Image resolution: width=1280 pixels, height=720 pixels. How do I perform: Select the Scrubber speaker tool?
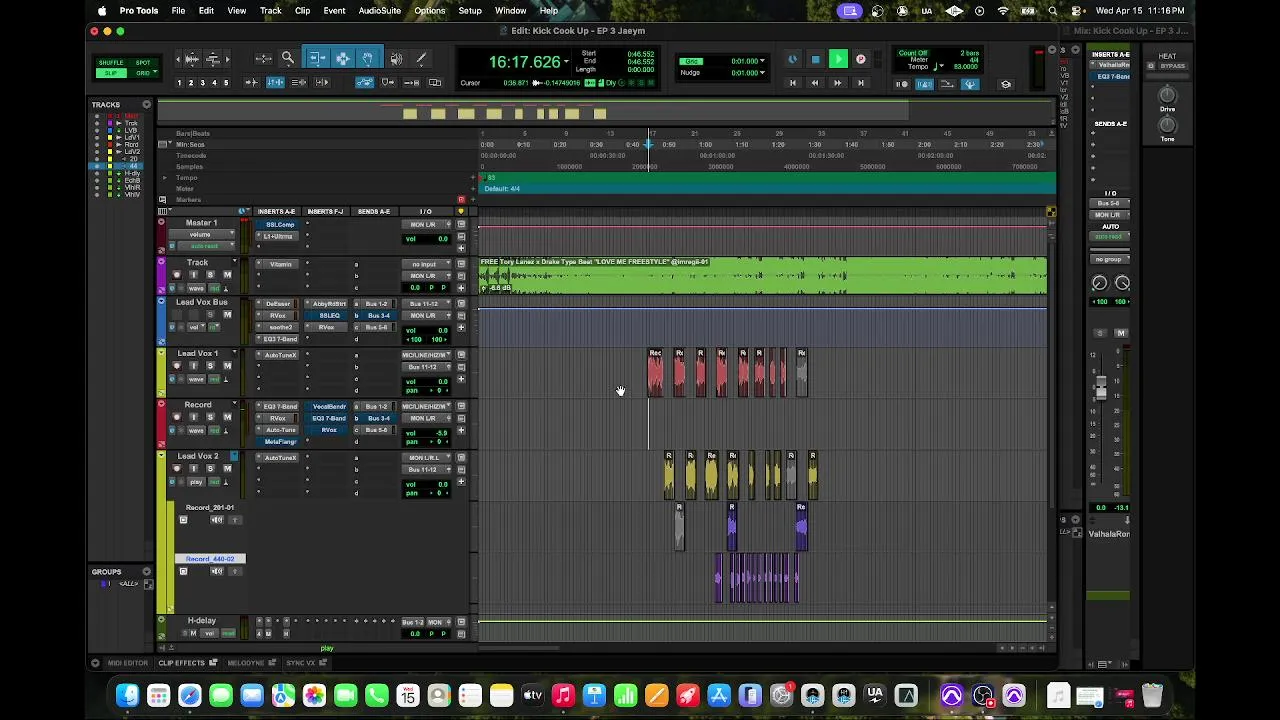(396, 59)
